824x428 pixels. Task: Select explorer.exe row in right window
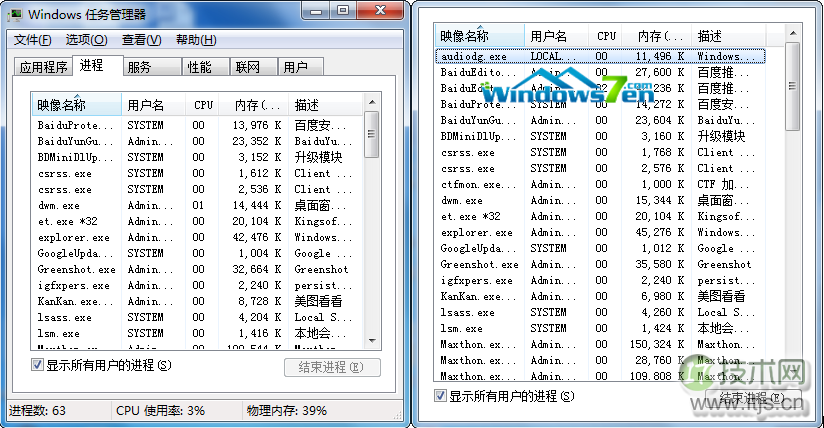(600, 232)
